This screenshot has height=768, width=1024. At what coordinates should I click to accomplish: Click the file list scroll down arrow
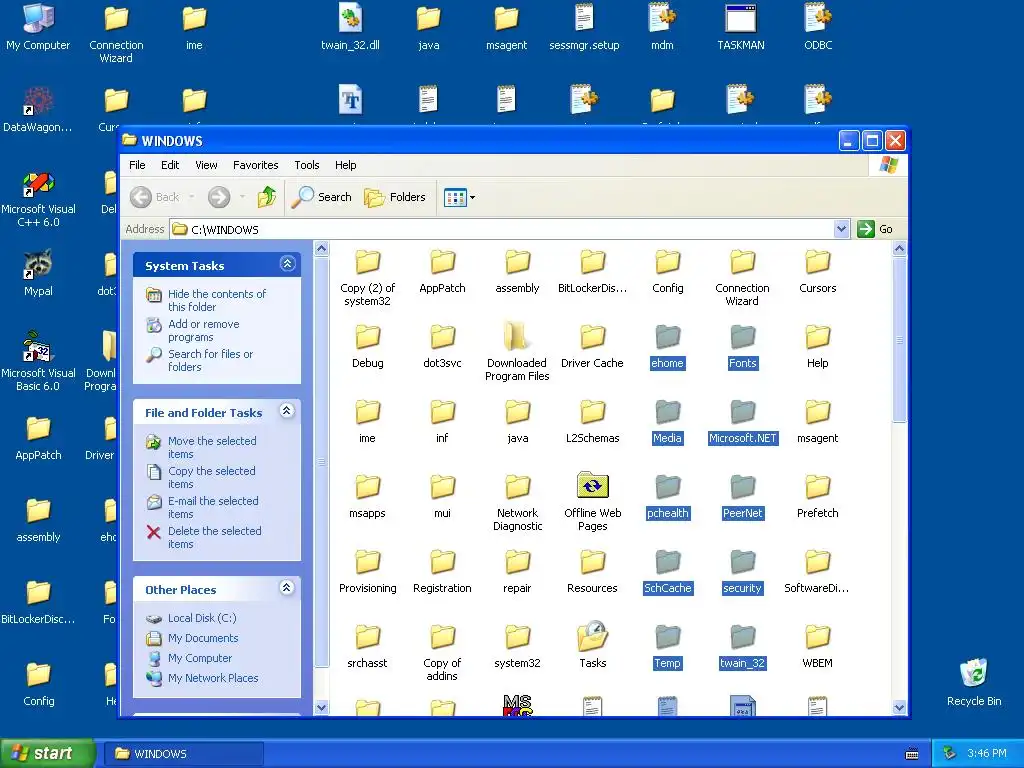click(899, 707)
